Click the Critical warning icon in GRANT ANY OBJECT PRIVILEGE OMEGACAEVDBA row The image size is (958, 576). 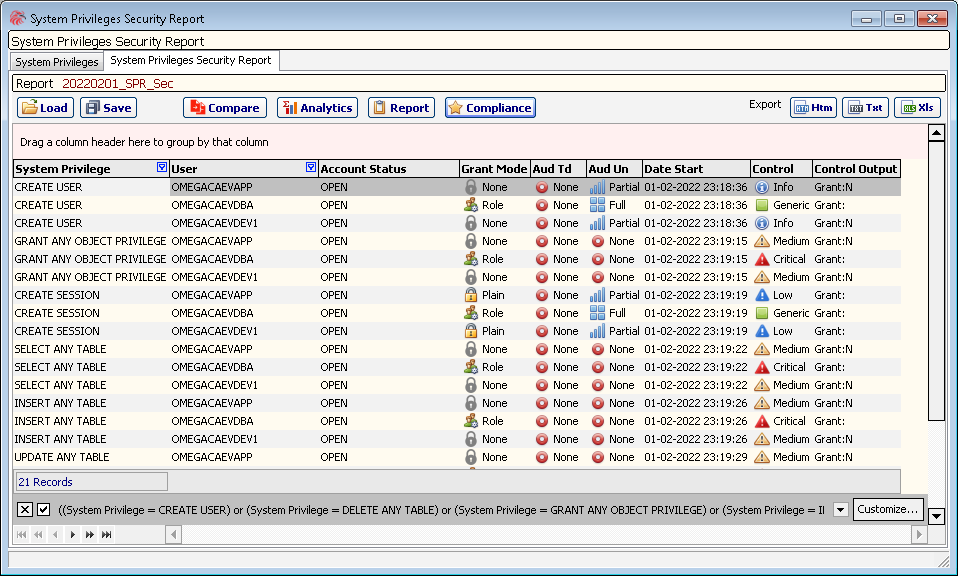(761, 259)
